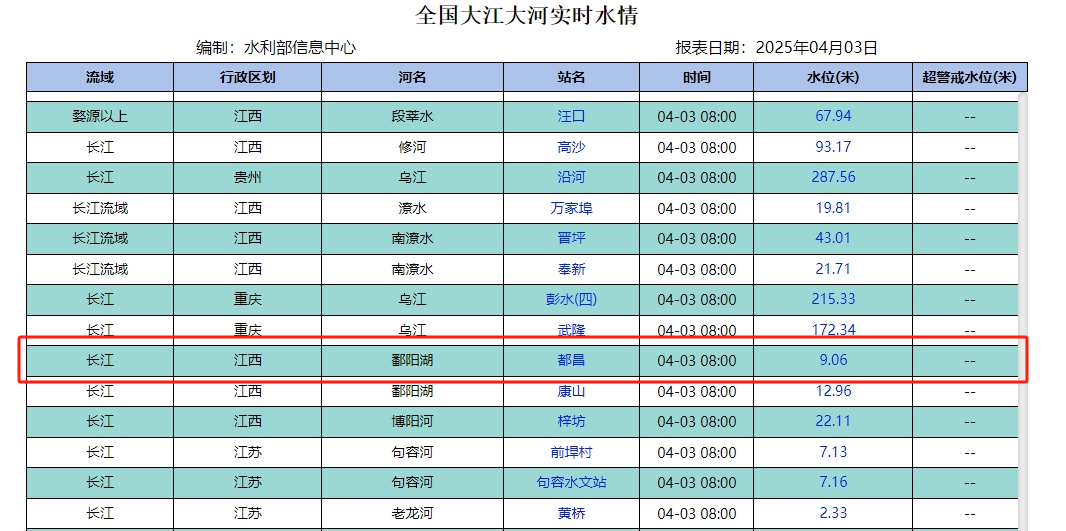Click the 水位(米) column header
This screenshot has width=1066, height=531.
click(833, 77)
